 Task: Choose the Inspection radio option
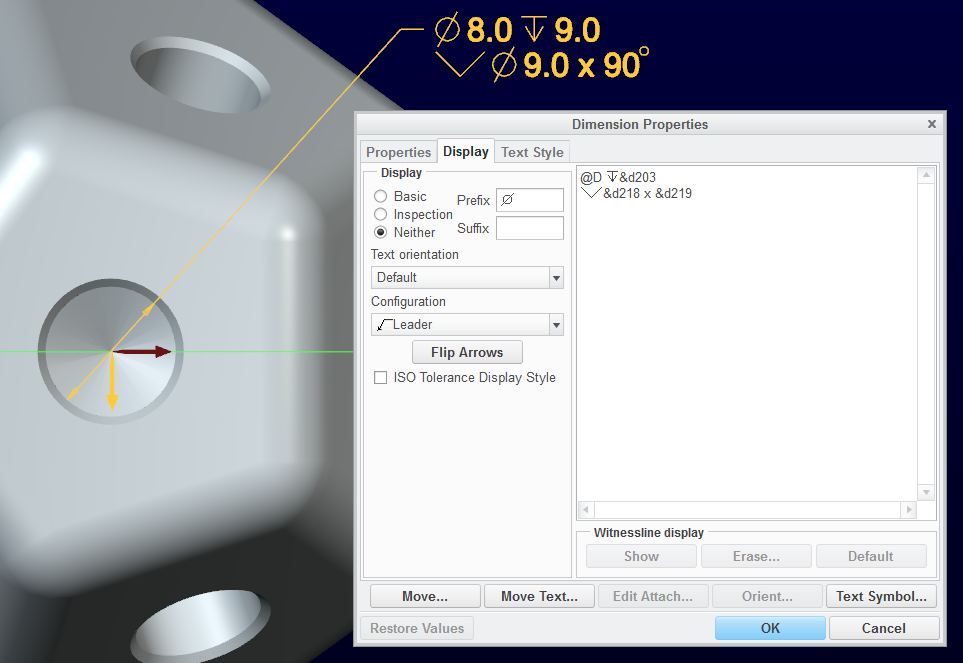(x=381, y=214)
